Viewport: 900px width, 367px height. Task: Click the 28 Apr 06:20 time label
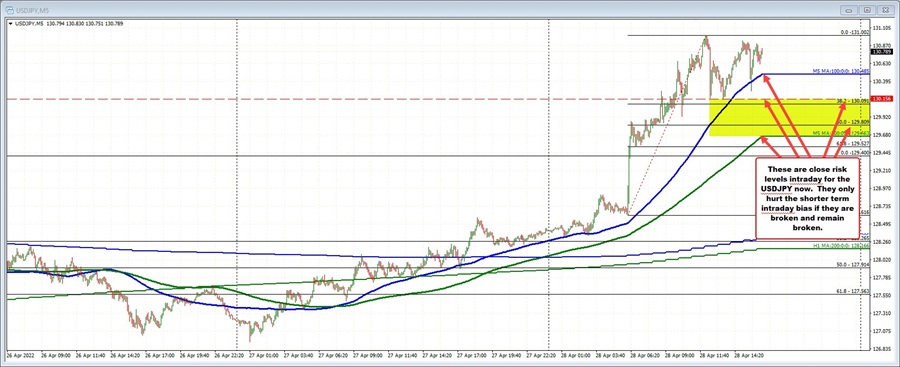645,356
